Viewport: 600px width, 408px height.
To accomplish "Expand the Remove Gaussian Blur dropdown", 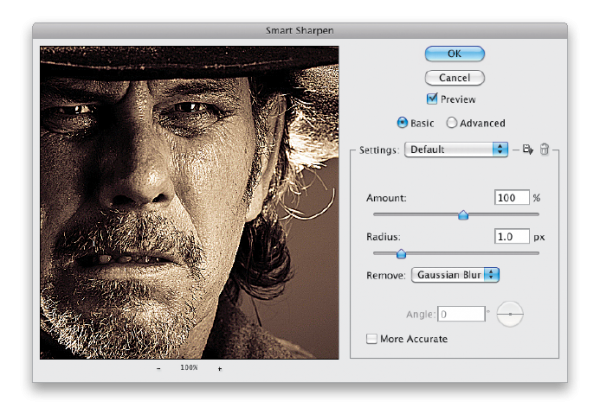I will tap(455, 274).
